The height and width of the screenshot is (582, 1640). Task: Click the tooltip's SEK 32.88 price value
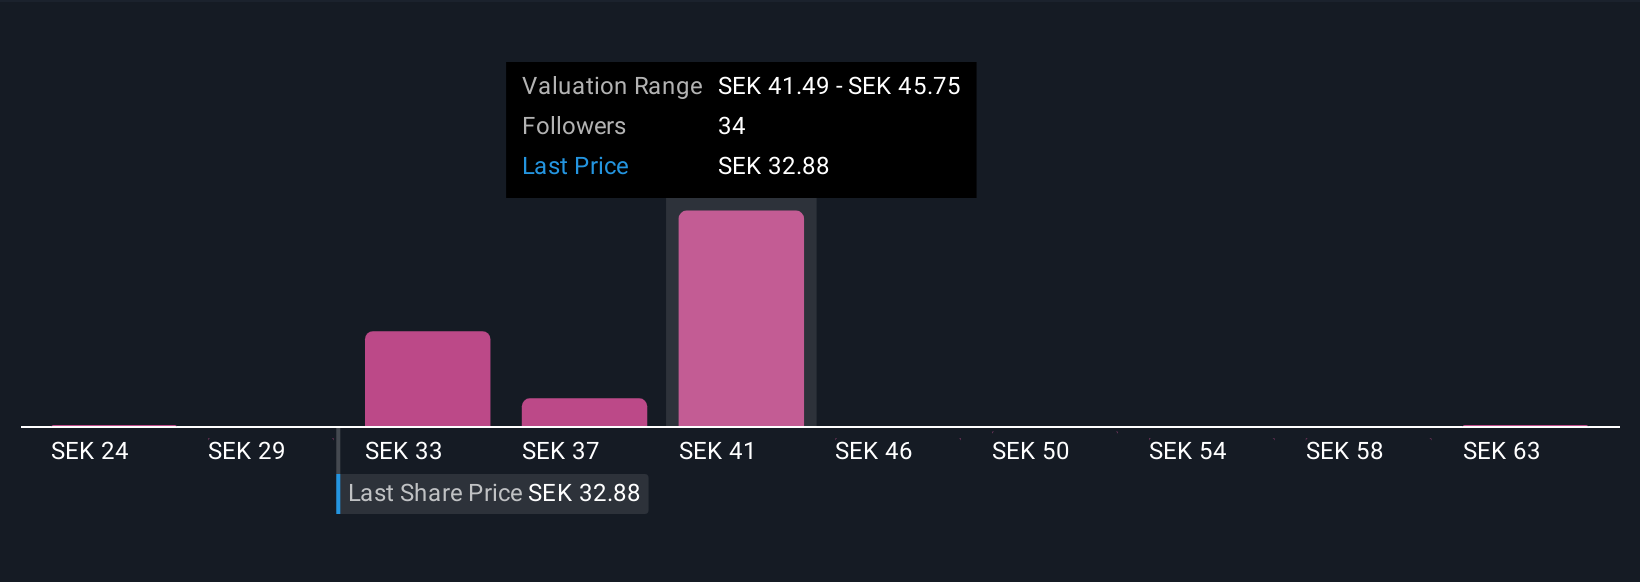tap(773, 166)
